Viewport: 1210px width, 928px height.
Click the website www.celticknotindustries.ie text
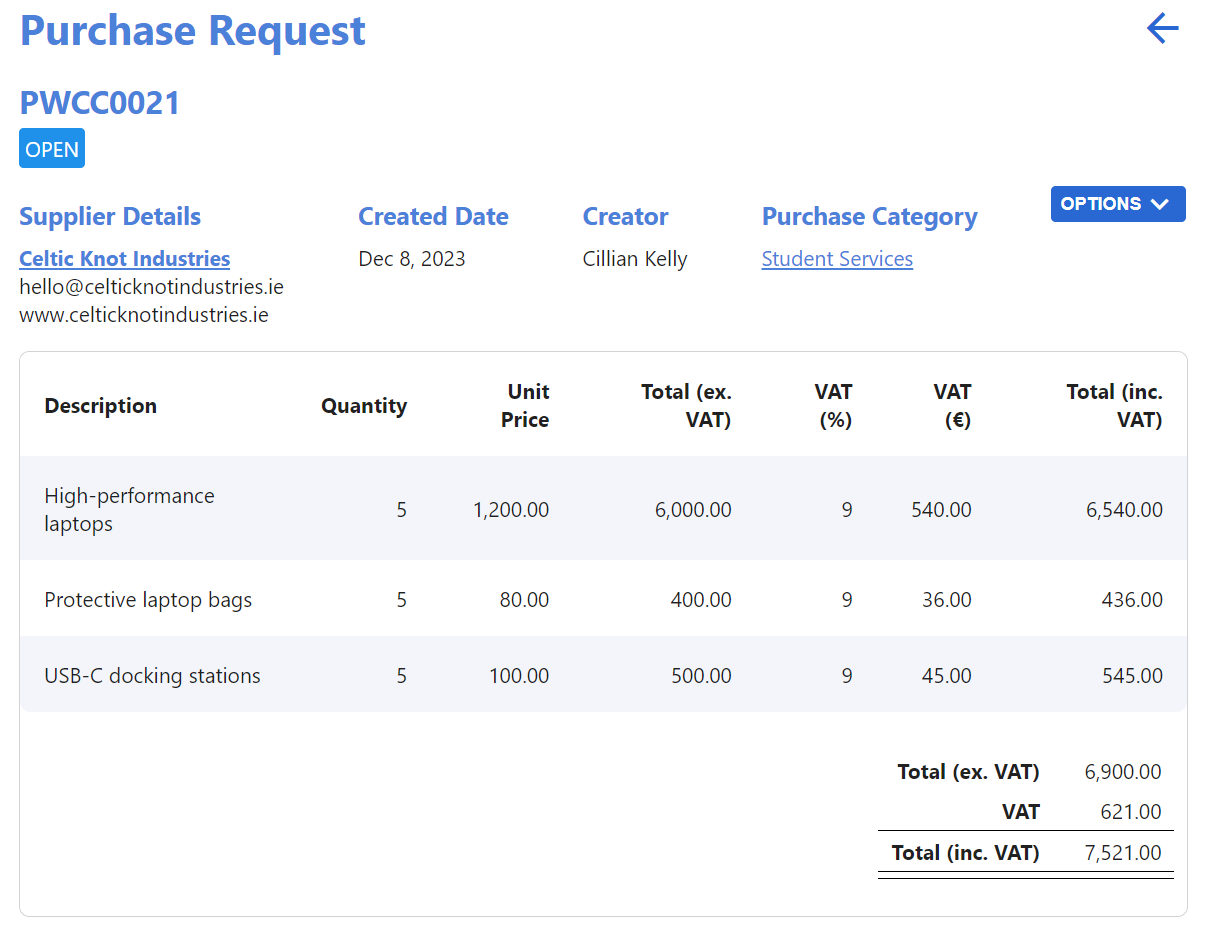click(144, 315)
